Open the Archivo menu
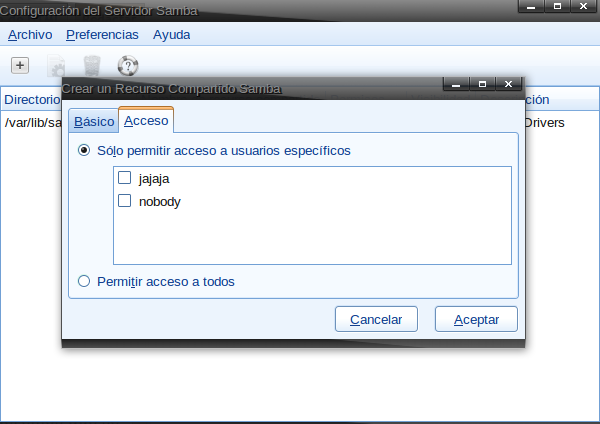 point(30,35)
